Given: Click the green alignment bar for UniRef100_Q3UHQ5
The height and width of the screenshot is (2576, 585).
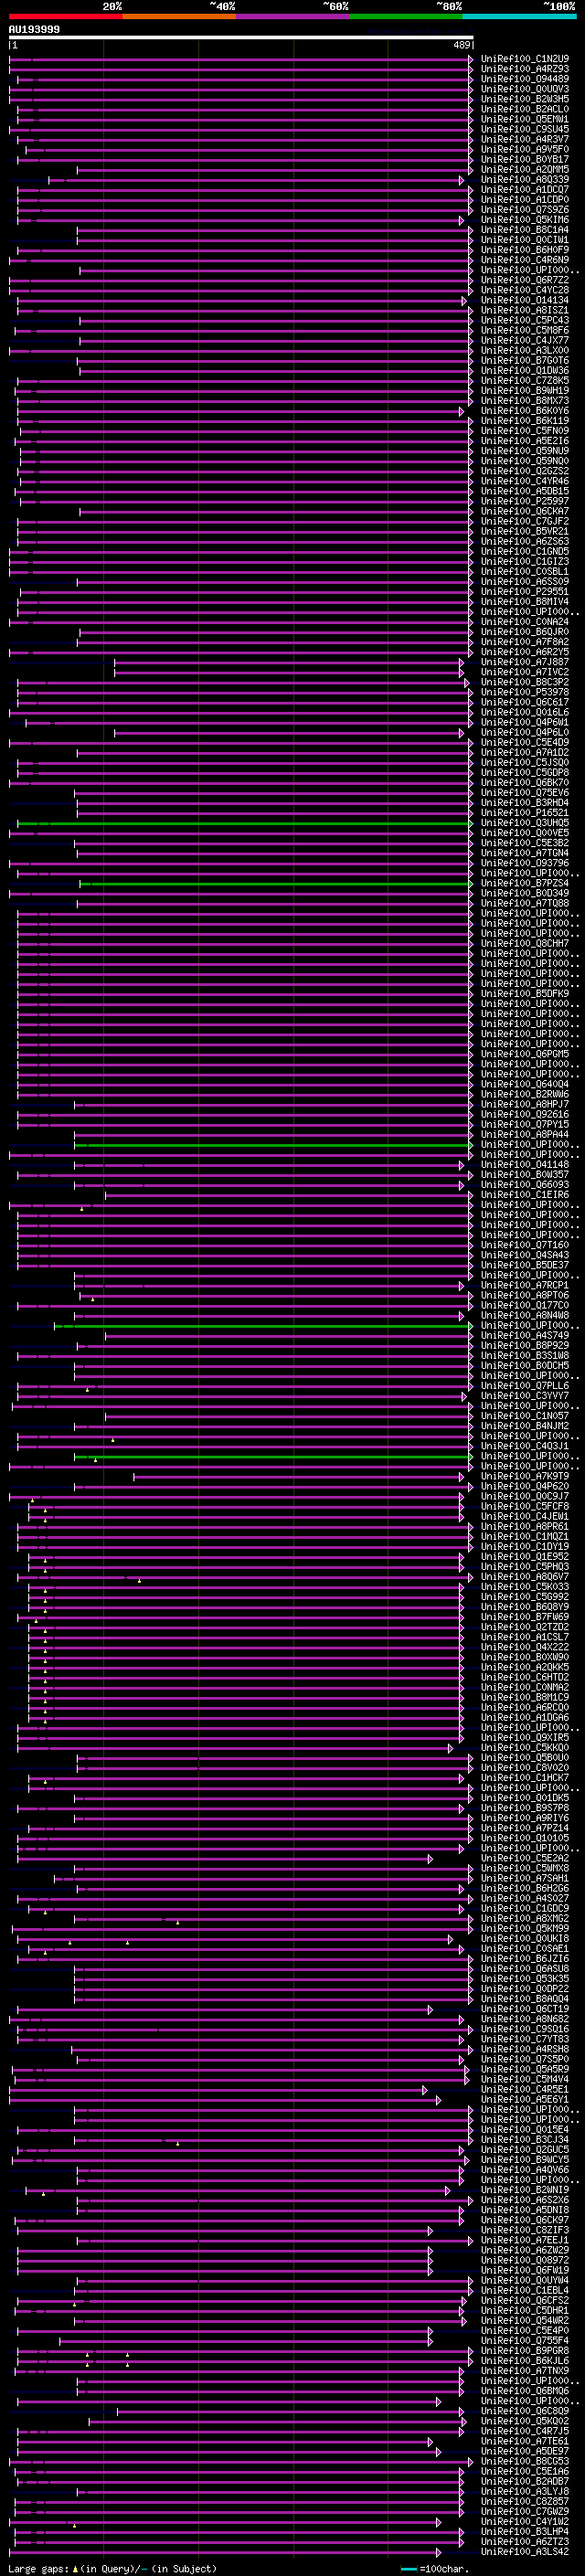Looking at the screenshot, I should click(x=244, y=823).
